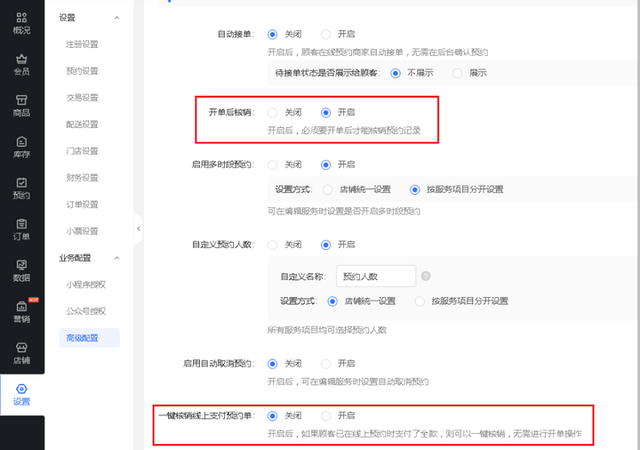Set 启用多时段预约 to 开启
Viewport: 640px width, 450px height.
[x=326, y=165]
